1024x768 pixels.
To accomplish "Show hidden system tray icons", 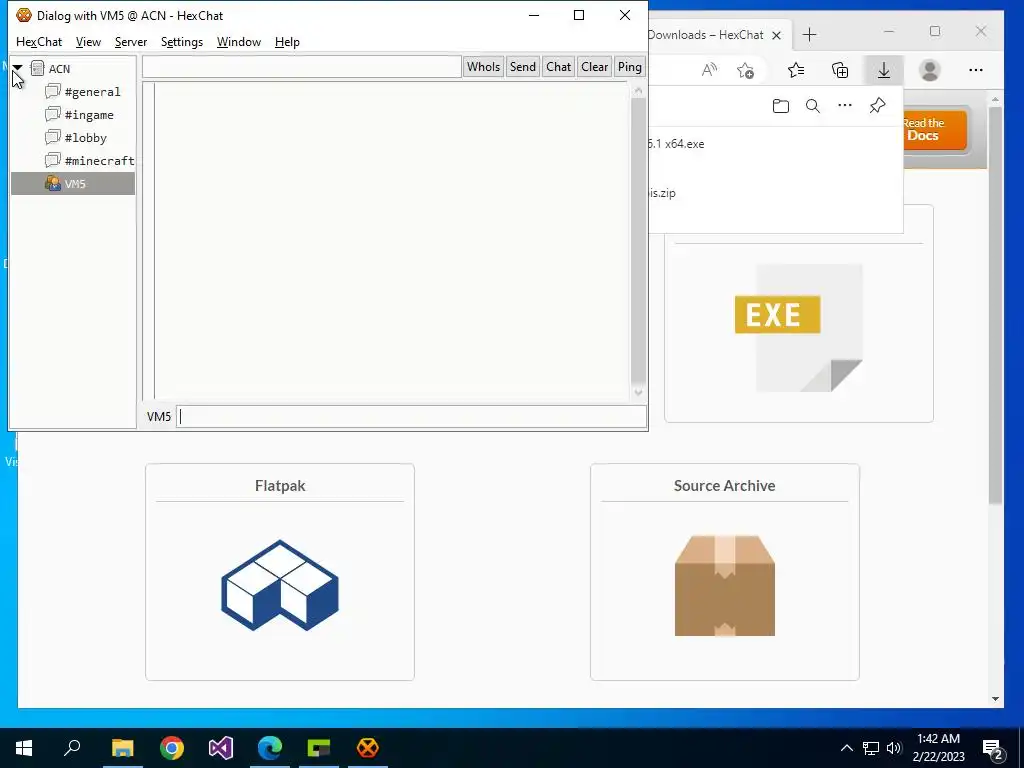I will 846,748.
